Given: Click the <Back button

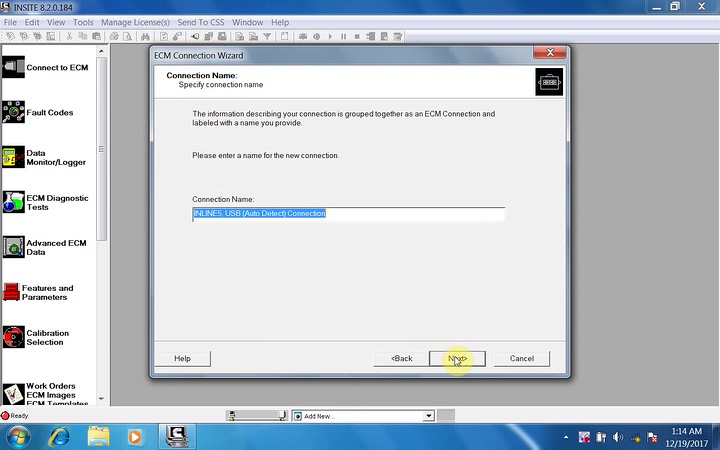Looking at the screenshot, I should point(401,359).
